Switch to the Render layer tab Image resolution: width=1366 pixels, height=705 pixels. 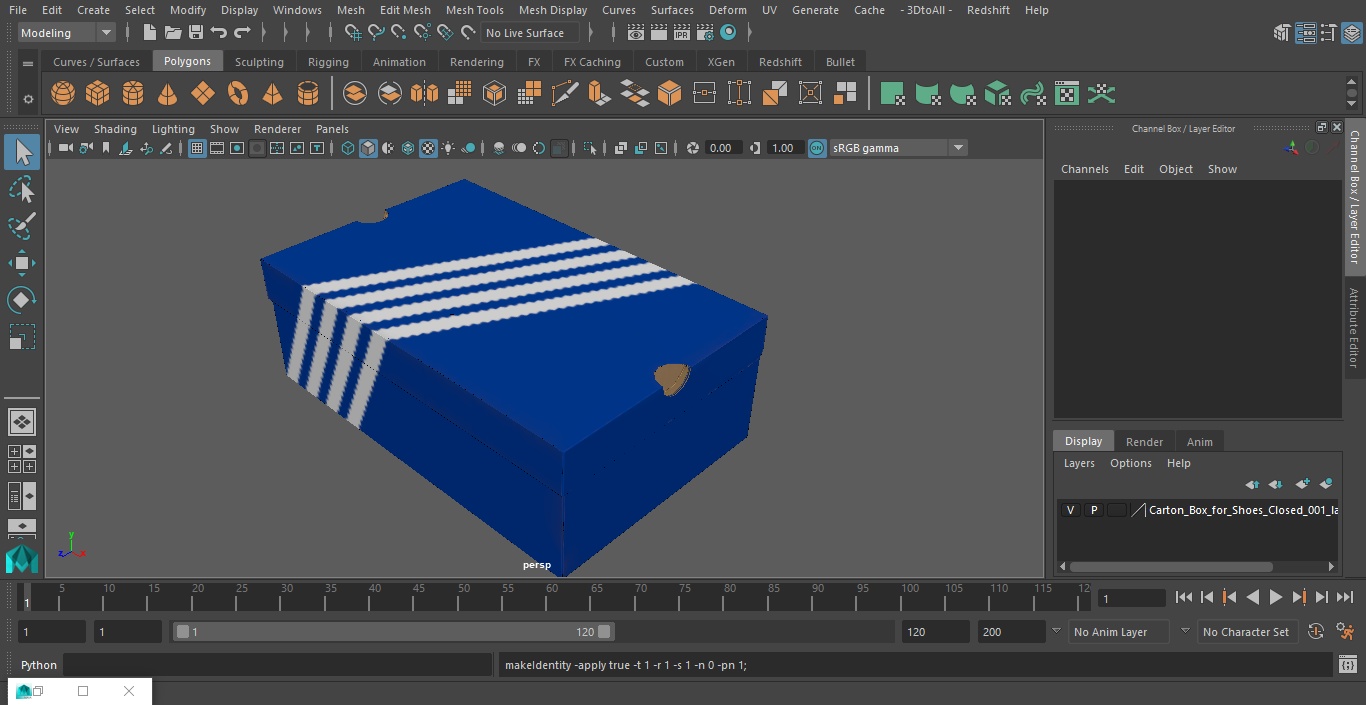click(1144, 442)
